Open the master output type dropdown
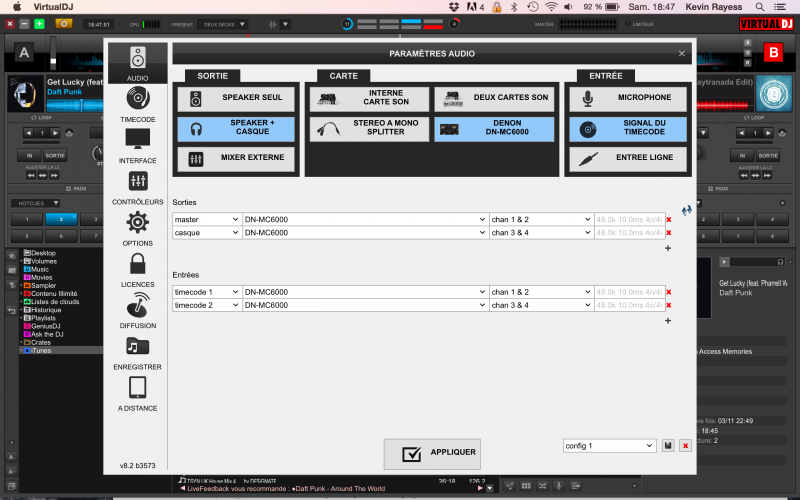Image resolution: width=800 pixels, height=500 pixels. coord(207,219)
